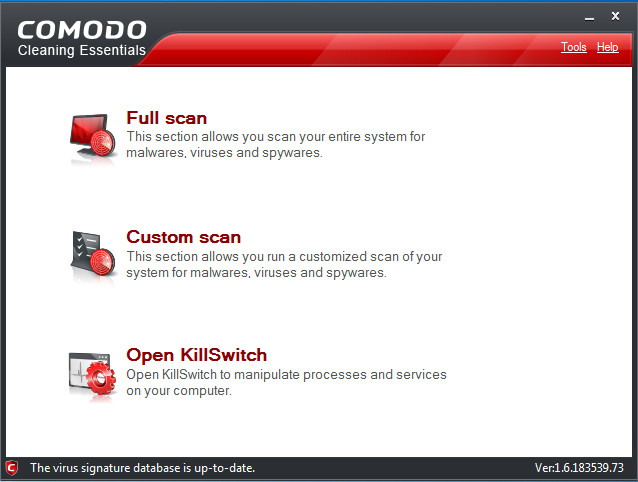Launch Open KillSwitch
Screen dimensions: 638x482
point(197,355)
